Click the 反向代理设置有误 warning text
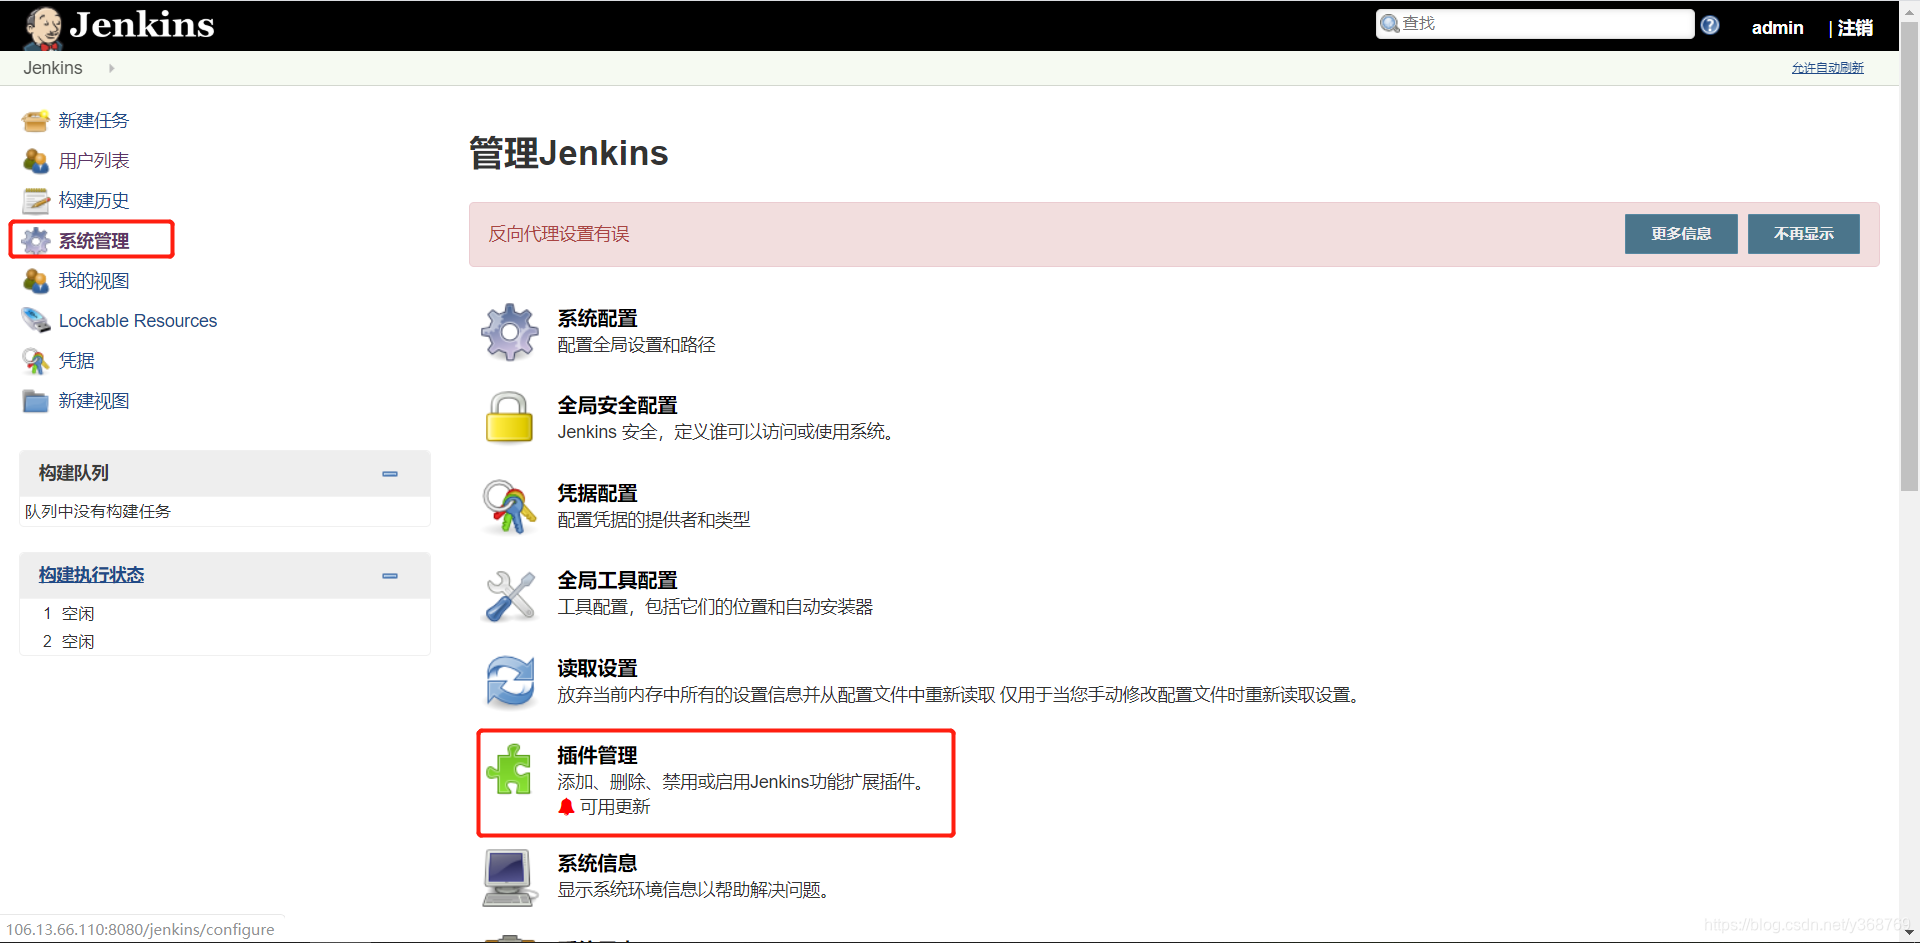1920x943 pixels. [x=559, y=234]
